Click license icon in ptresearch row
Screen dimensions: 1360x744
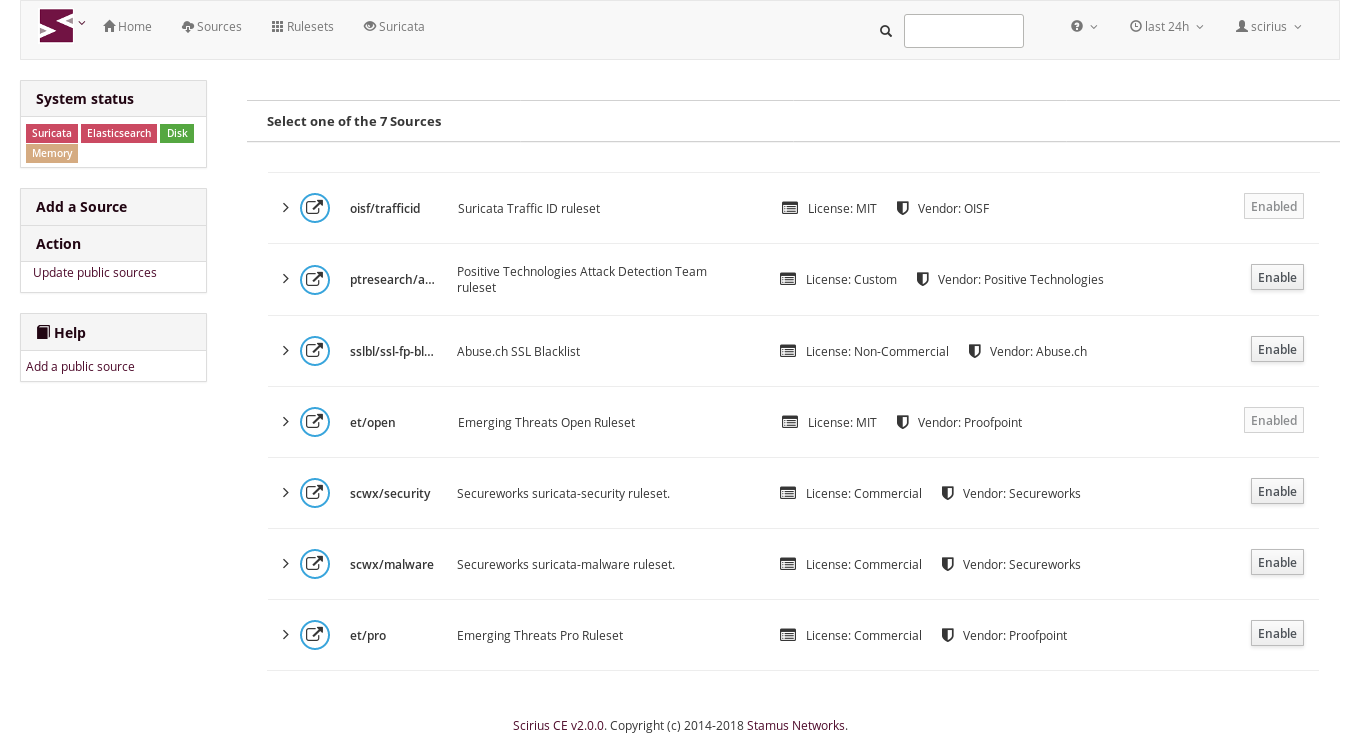click(788, 279)
